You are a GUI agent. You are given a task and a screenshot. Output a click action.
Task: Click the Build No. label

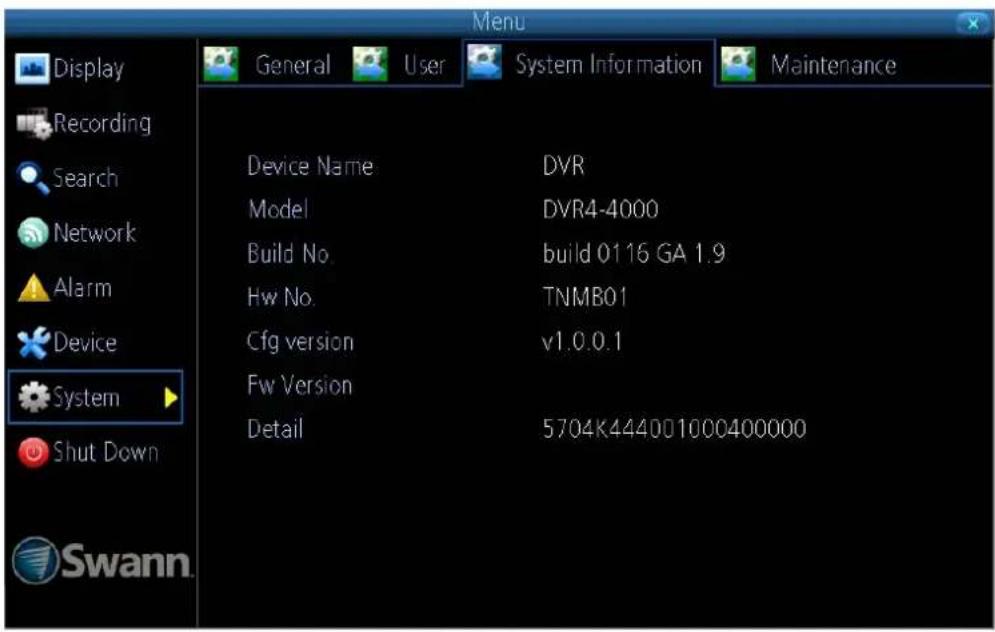(289, 254)
